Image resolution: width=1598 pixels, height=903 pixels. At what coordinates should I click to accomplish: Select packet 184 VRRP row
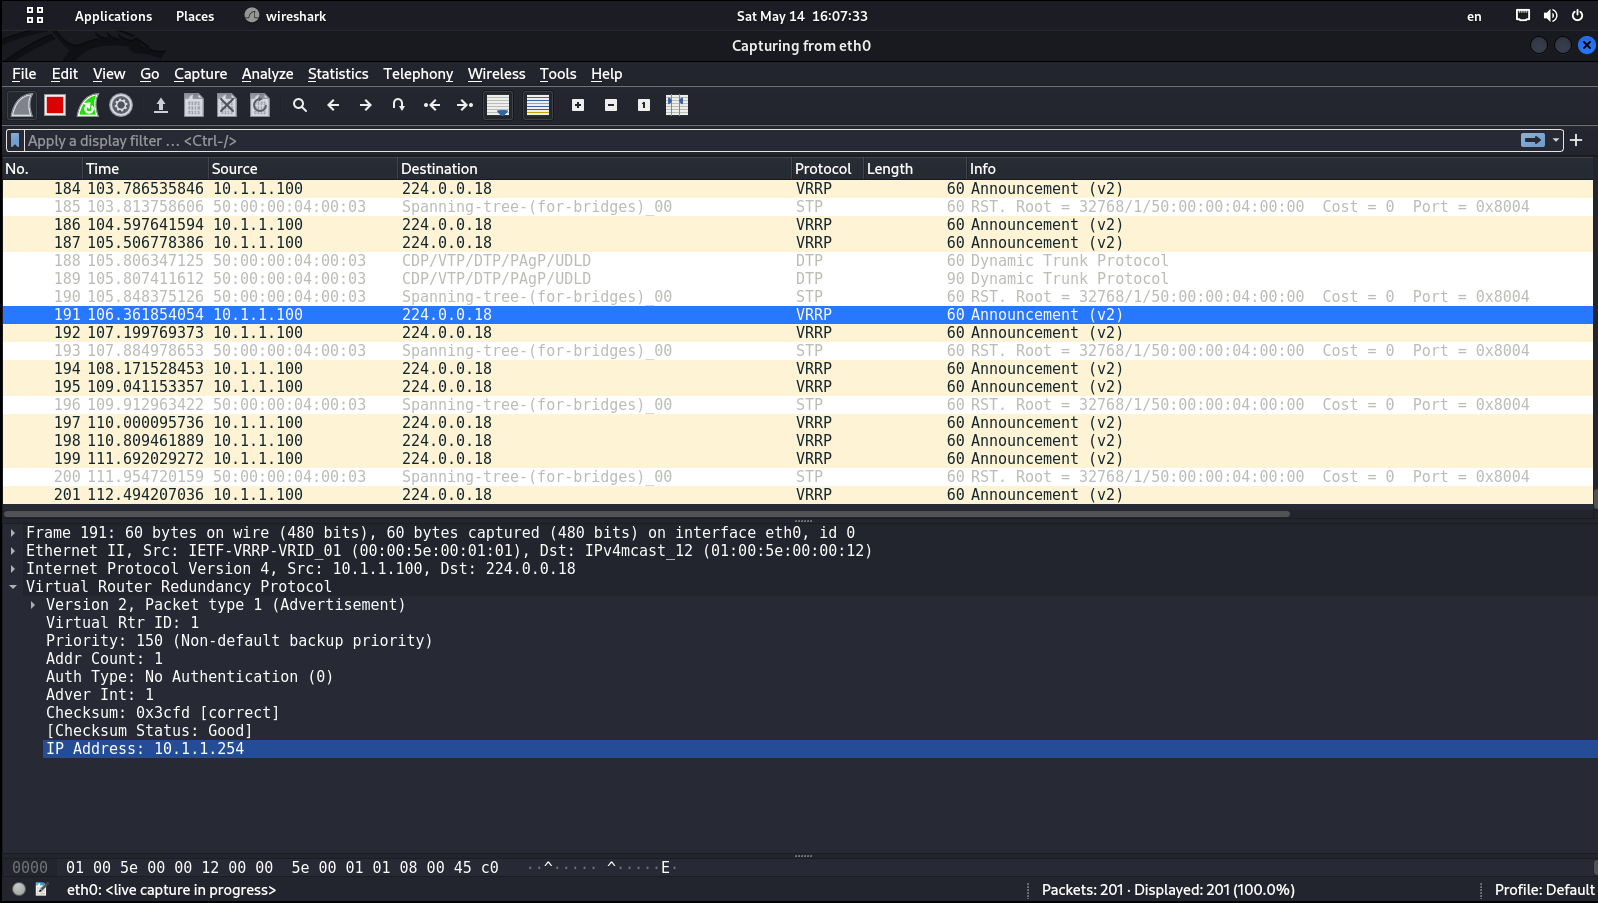pos(798,189)
